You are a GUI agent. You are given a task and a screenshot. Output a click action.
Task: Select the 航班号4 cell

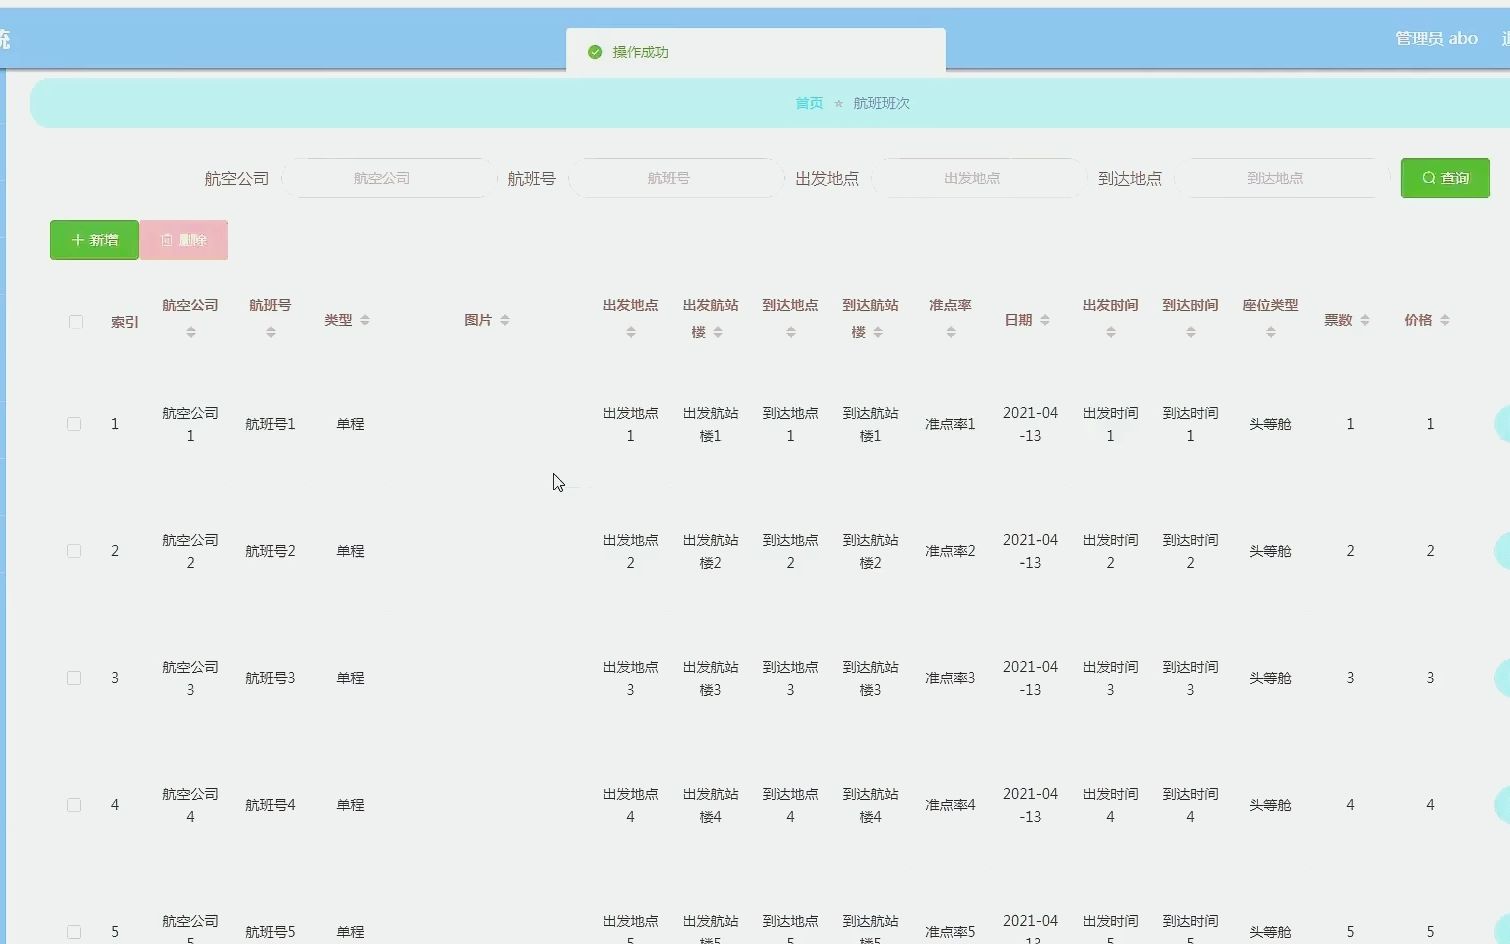[270, 805]
